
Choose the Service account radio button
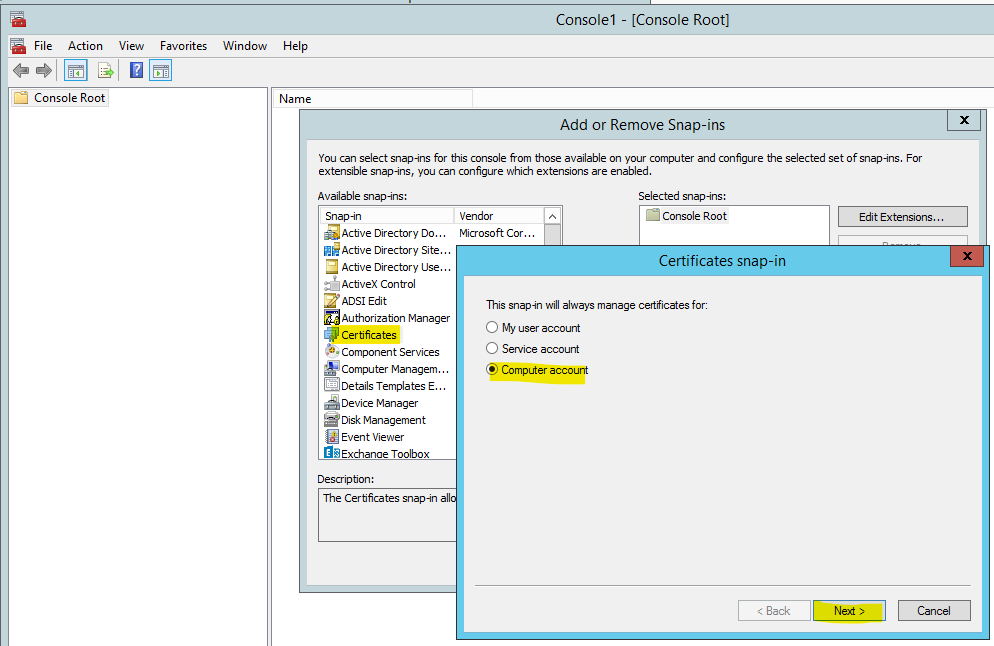[x=491, y=349]
